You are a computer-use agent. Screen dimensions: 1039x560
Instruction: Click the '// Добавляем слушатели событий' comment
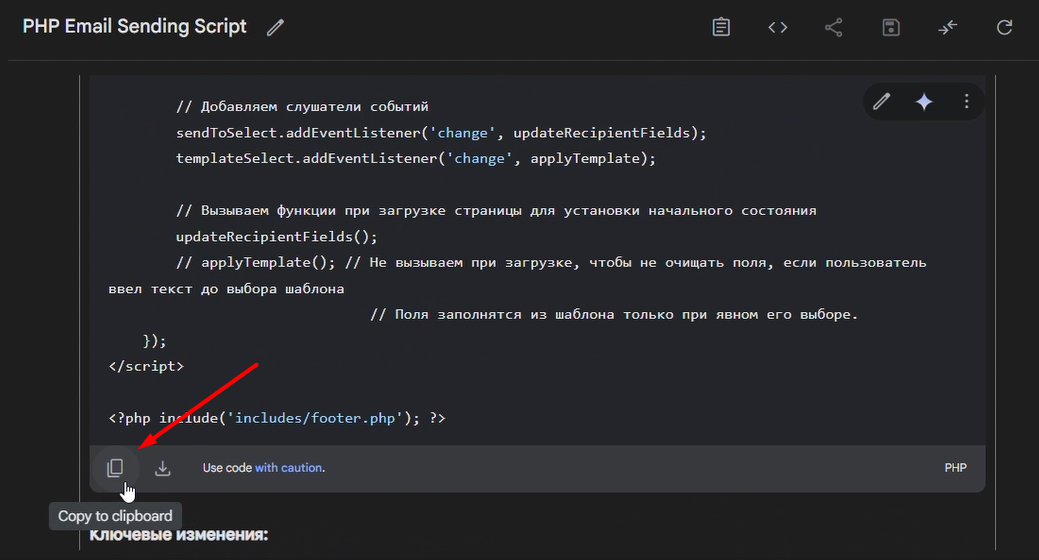click(x=302, y=107)
